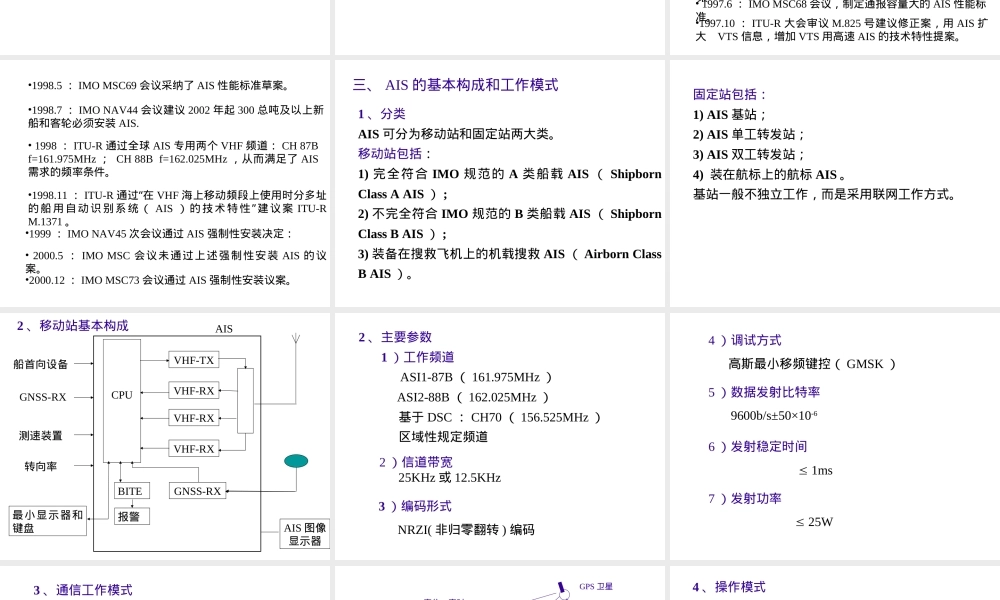Click the 1）工作频道 heading
This screenshot has height=600, width=1000.
[x=418, y=357]
